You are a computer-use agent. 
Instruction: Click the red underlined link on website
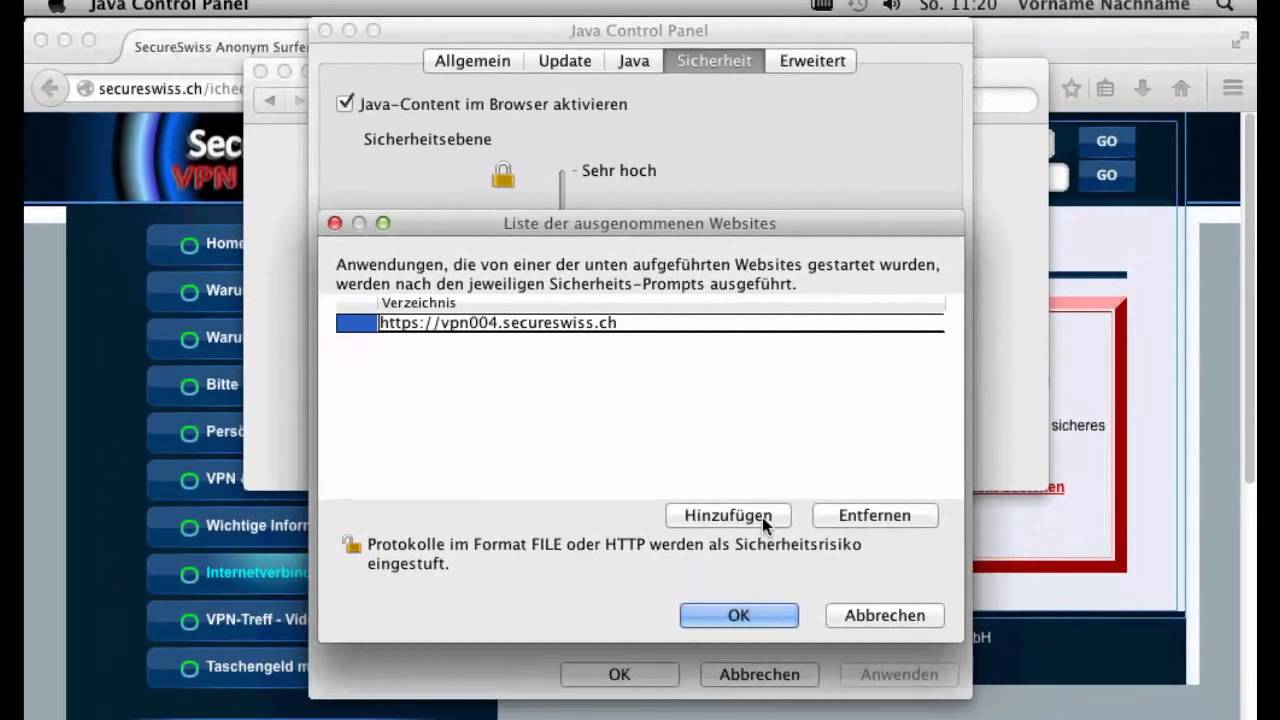[x=1018, y=487]
